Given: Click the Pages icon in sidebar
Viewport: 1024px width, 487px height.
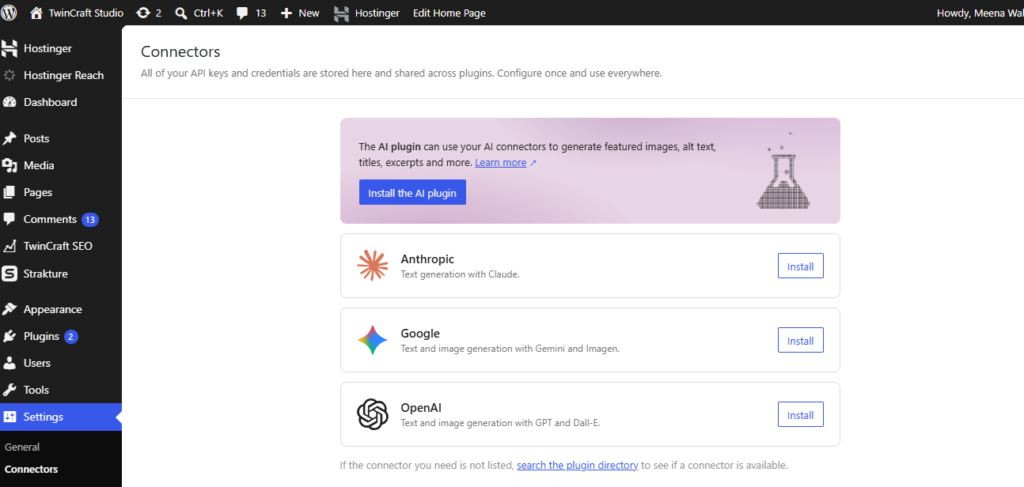Looking at the screenshot, I should click(9, 193).
